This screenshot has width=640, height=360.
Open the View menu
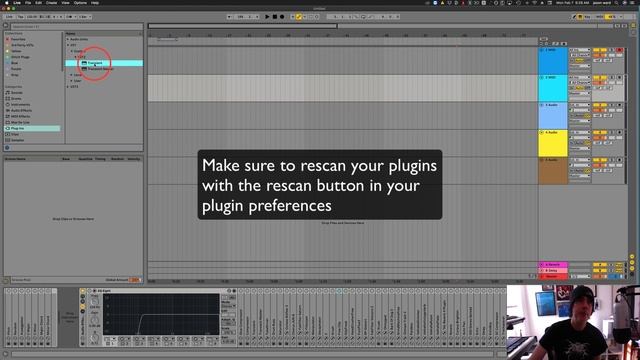click(65, 3)
